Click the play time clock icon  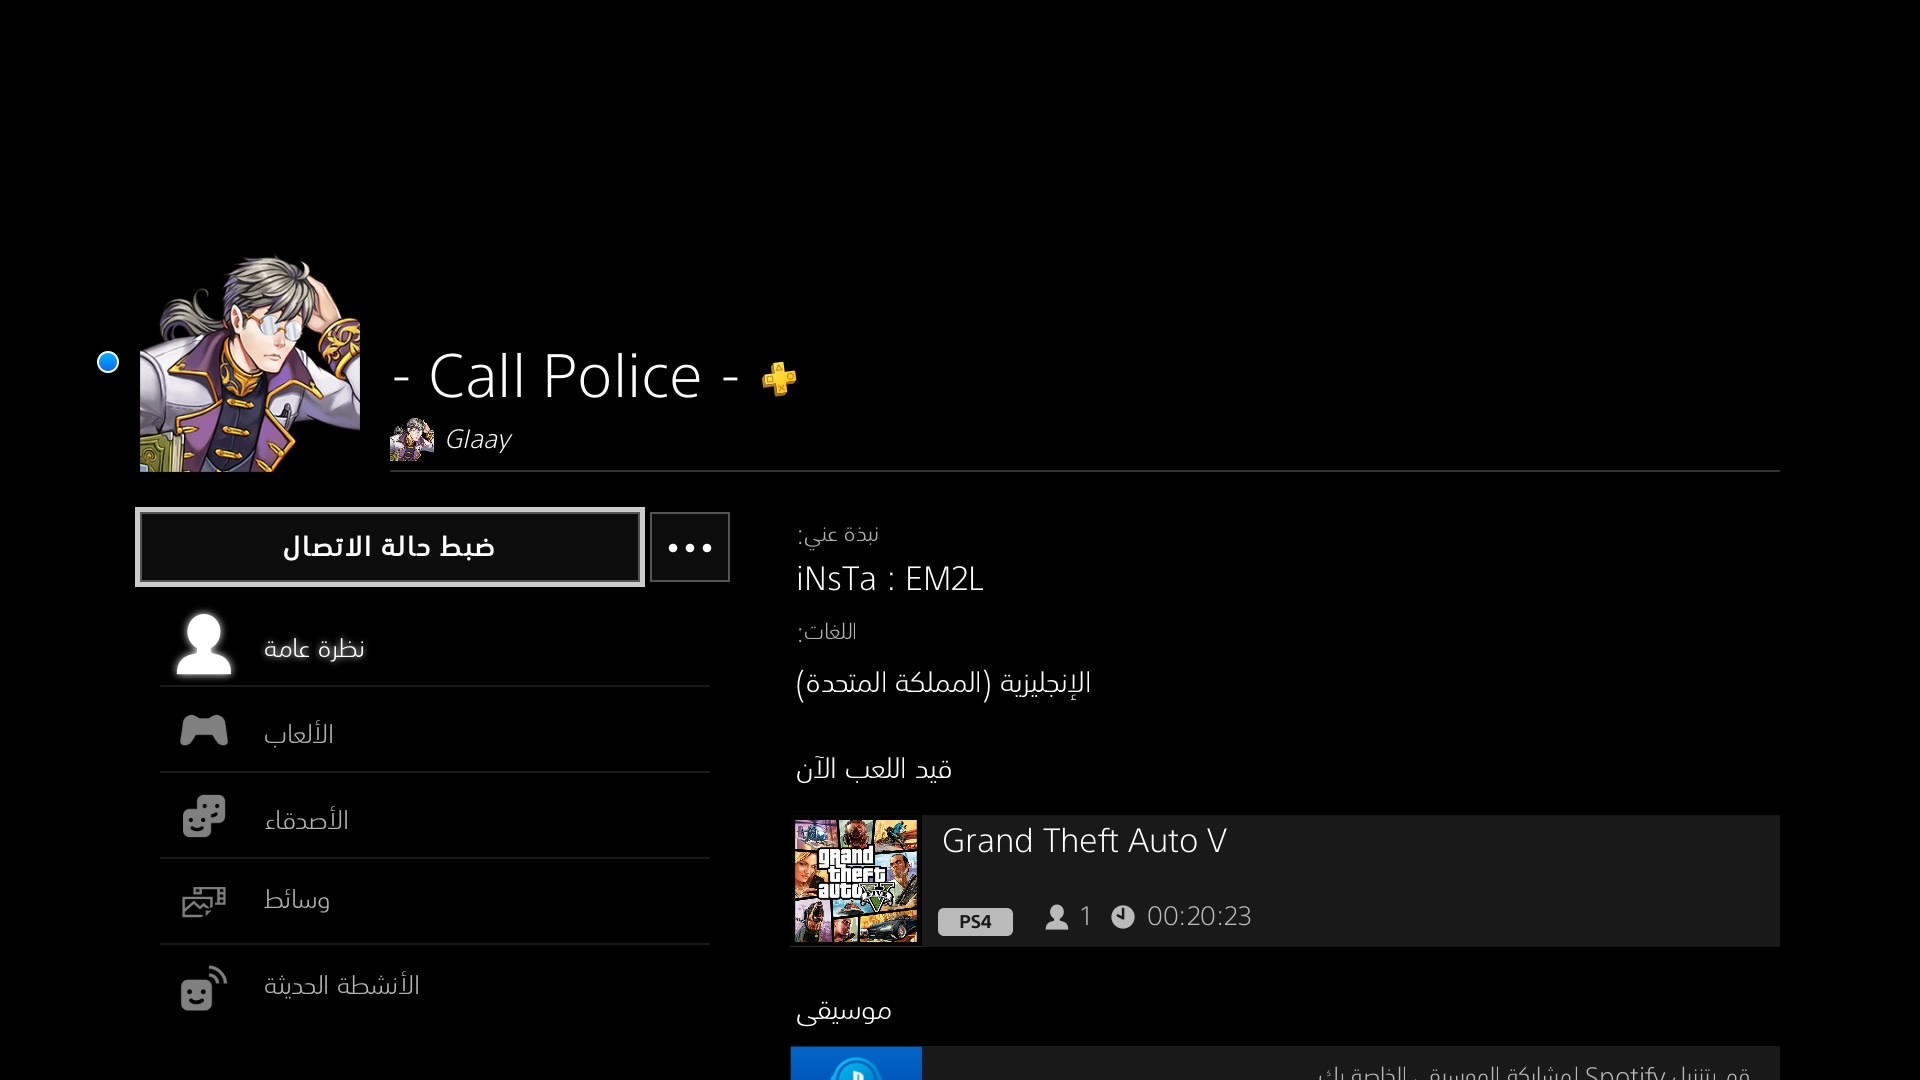pos(1123,917)
